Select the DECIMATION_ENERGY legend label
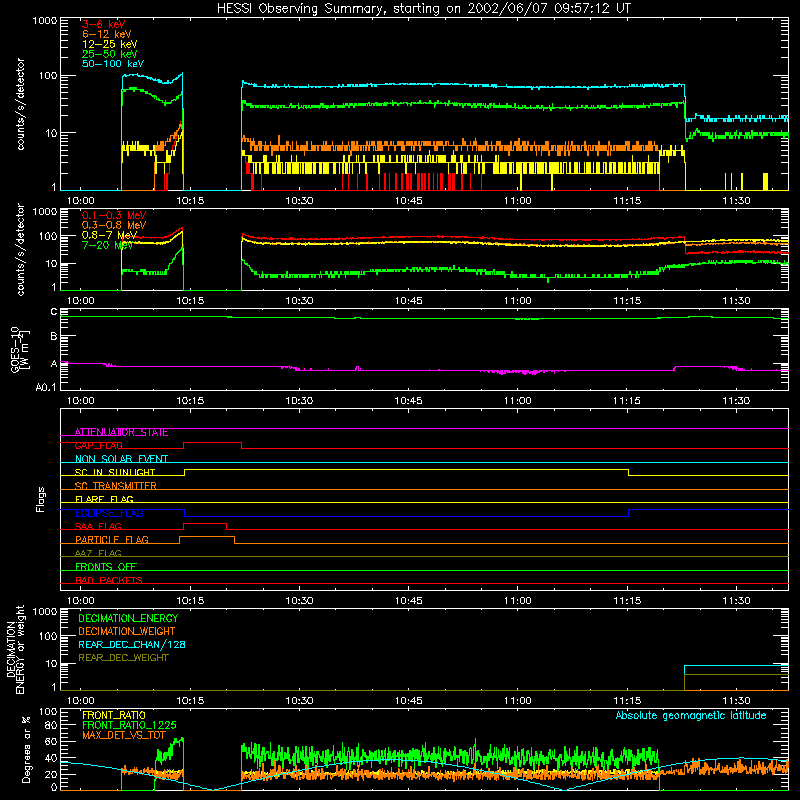800x800 pixels. coord(128,618)
